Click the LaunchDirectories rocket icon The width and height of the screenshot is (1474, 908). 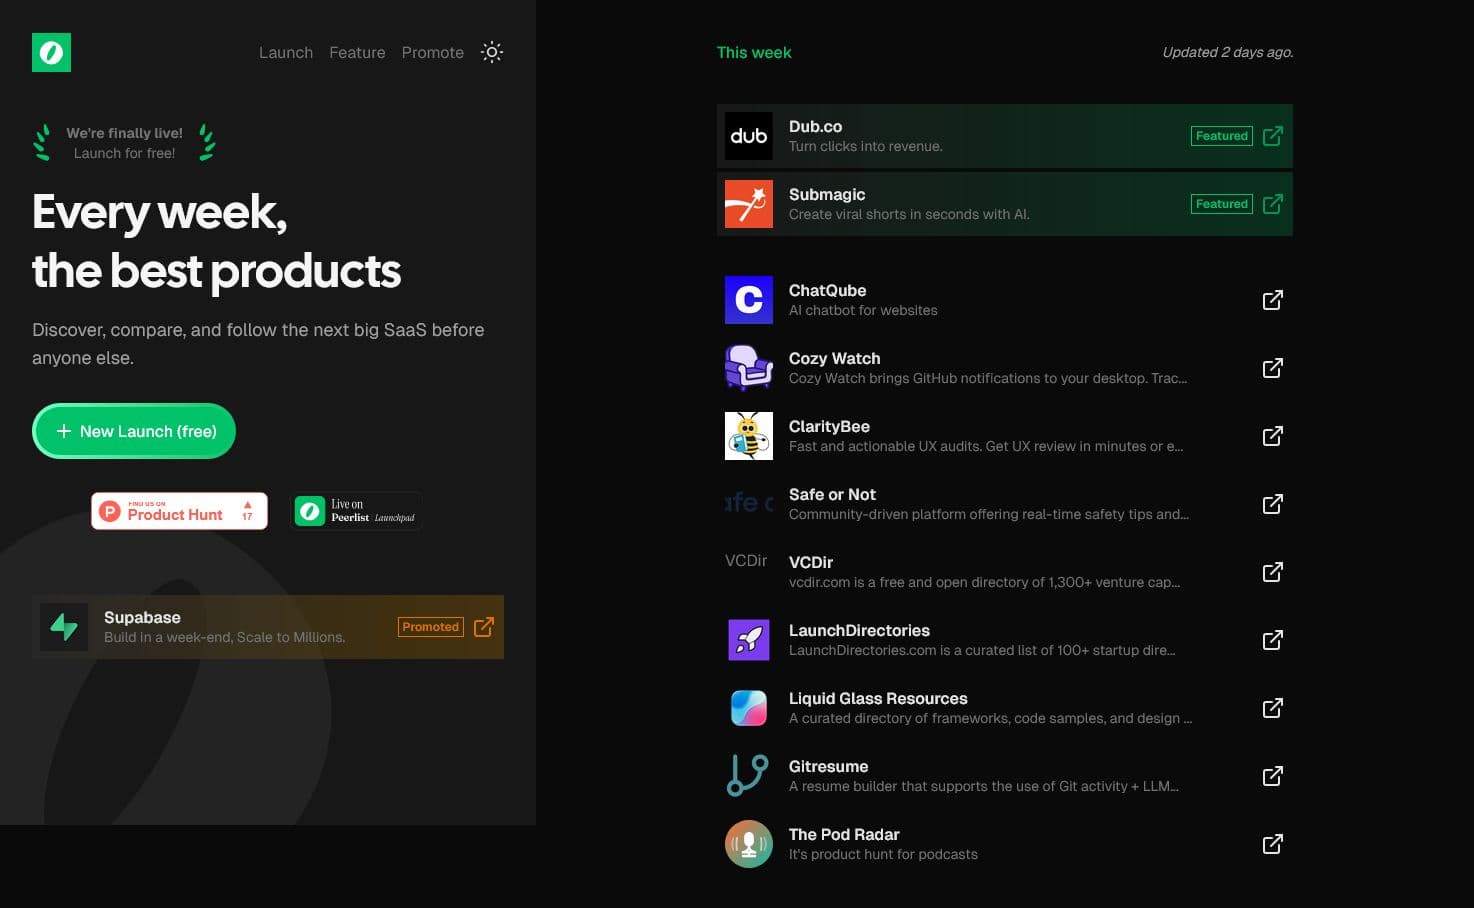pos(748,639)
